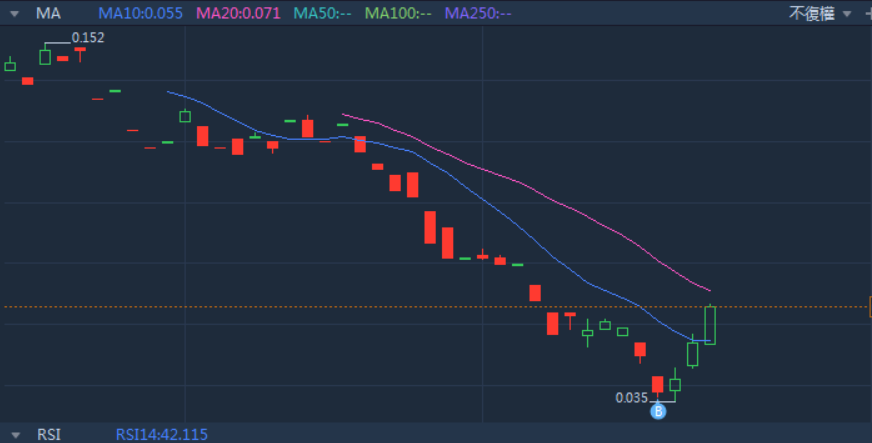
Task: Open the MA indicator label
Action: tap(48, 13)
